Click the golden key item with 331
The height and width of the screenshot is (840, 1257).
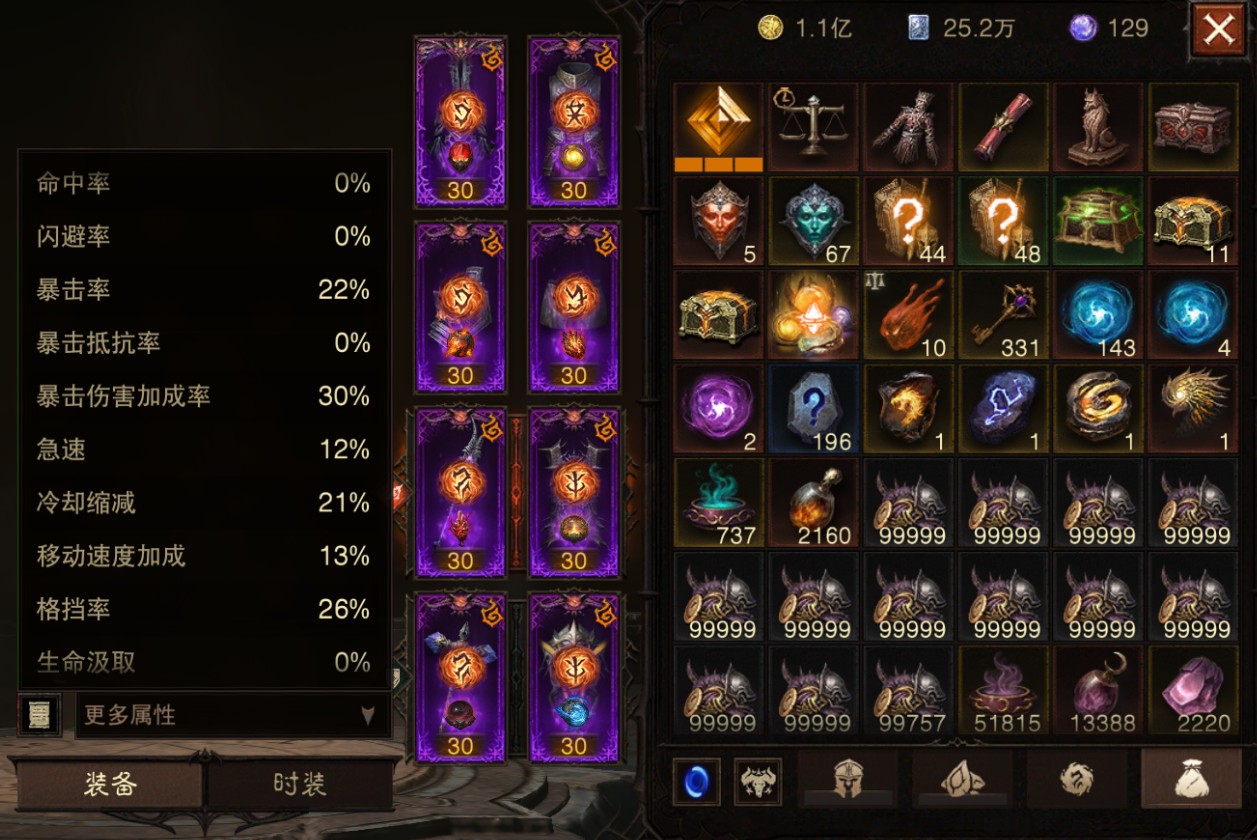[x=1003, y=314]
